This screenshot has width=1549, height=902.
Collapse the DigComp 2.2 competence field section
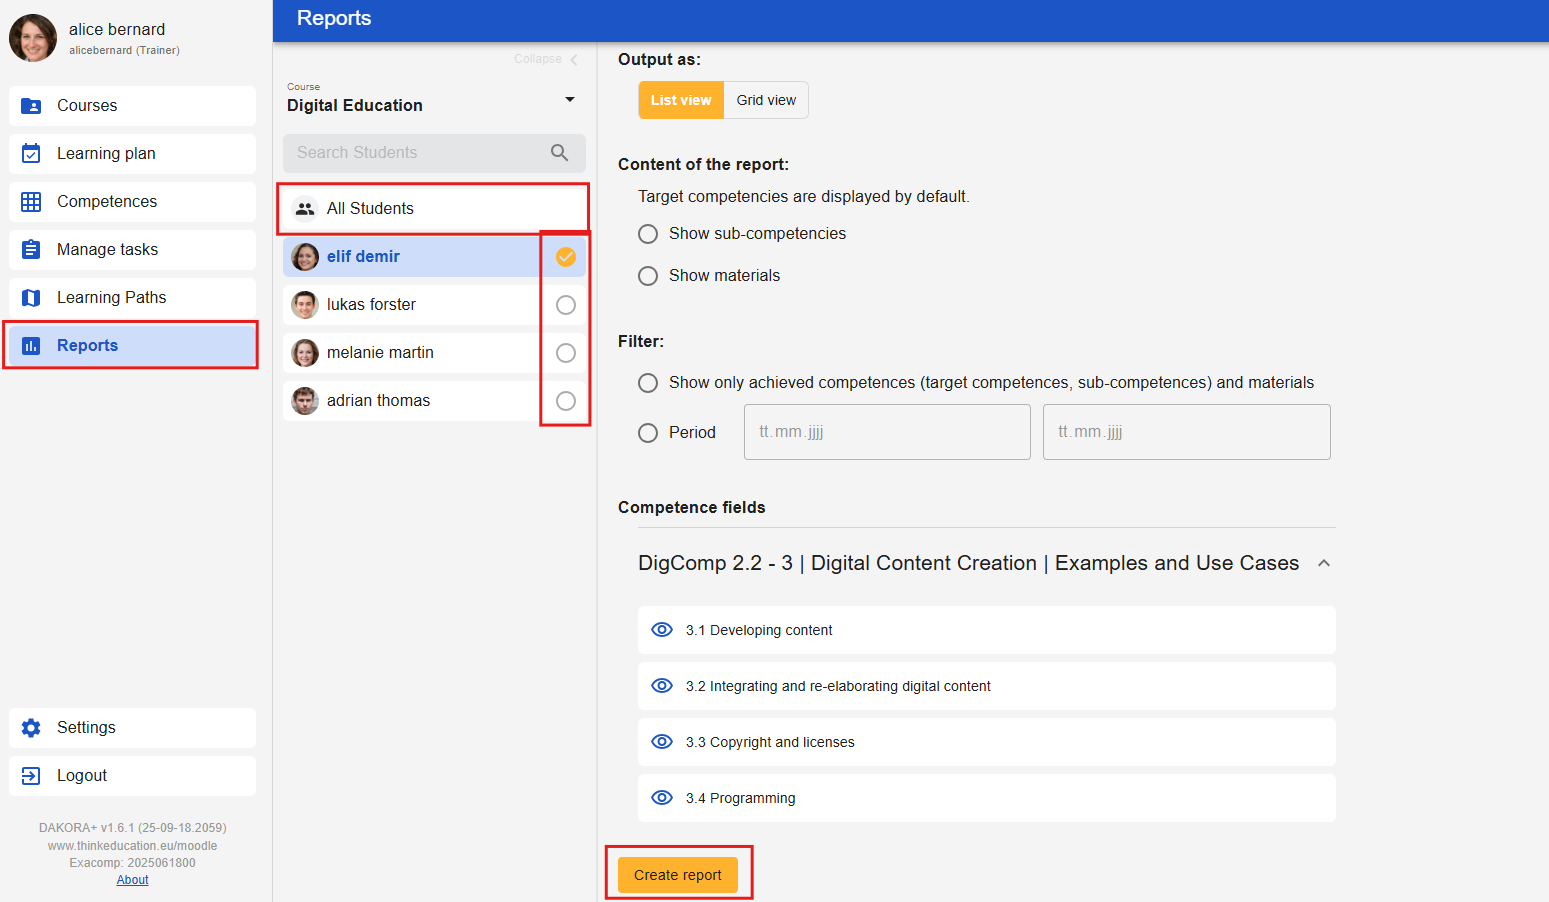1324,564
